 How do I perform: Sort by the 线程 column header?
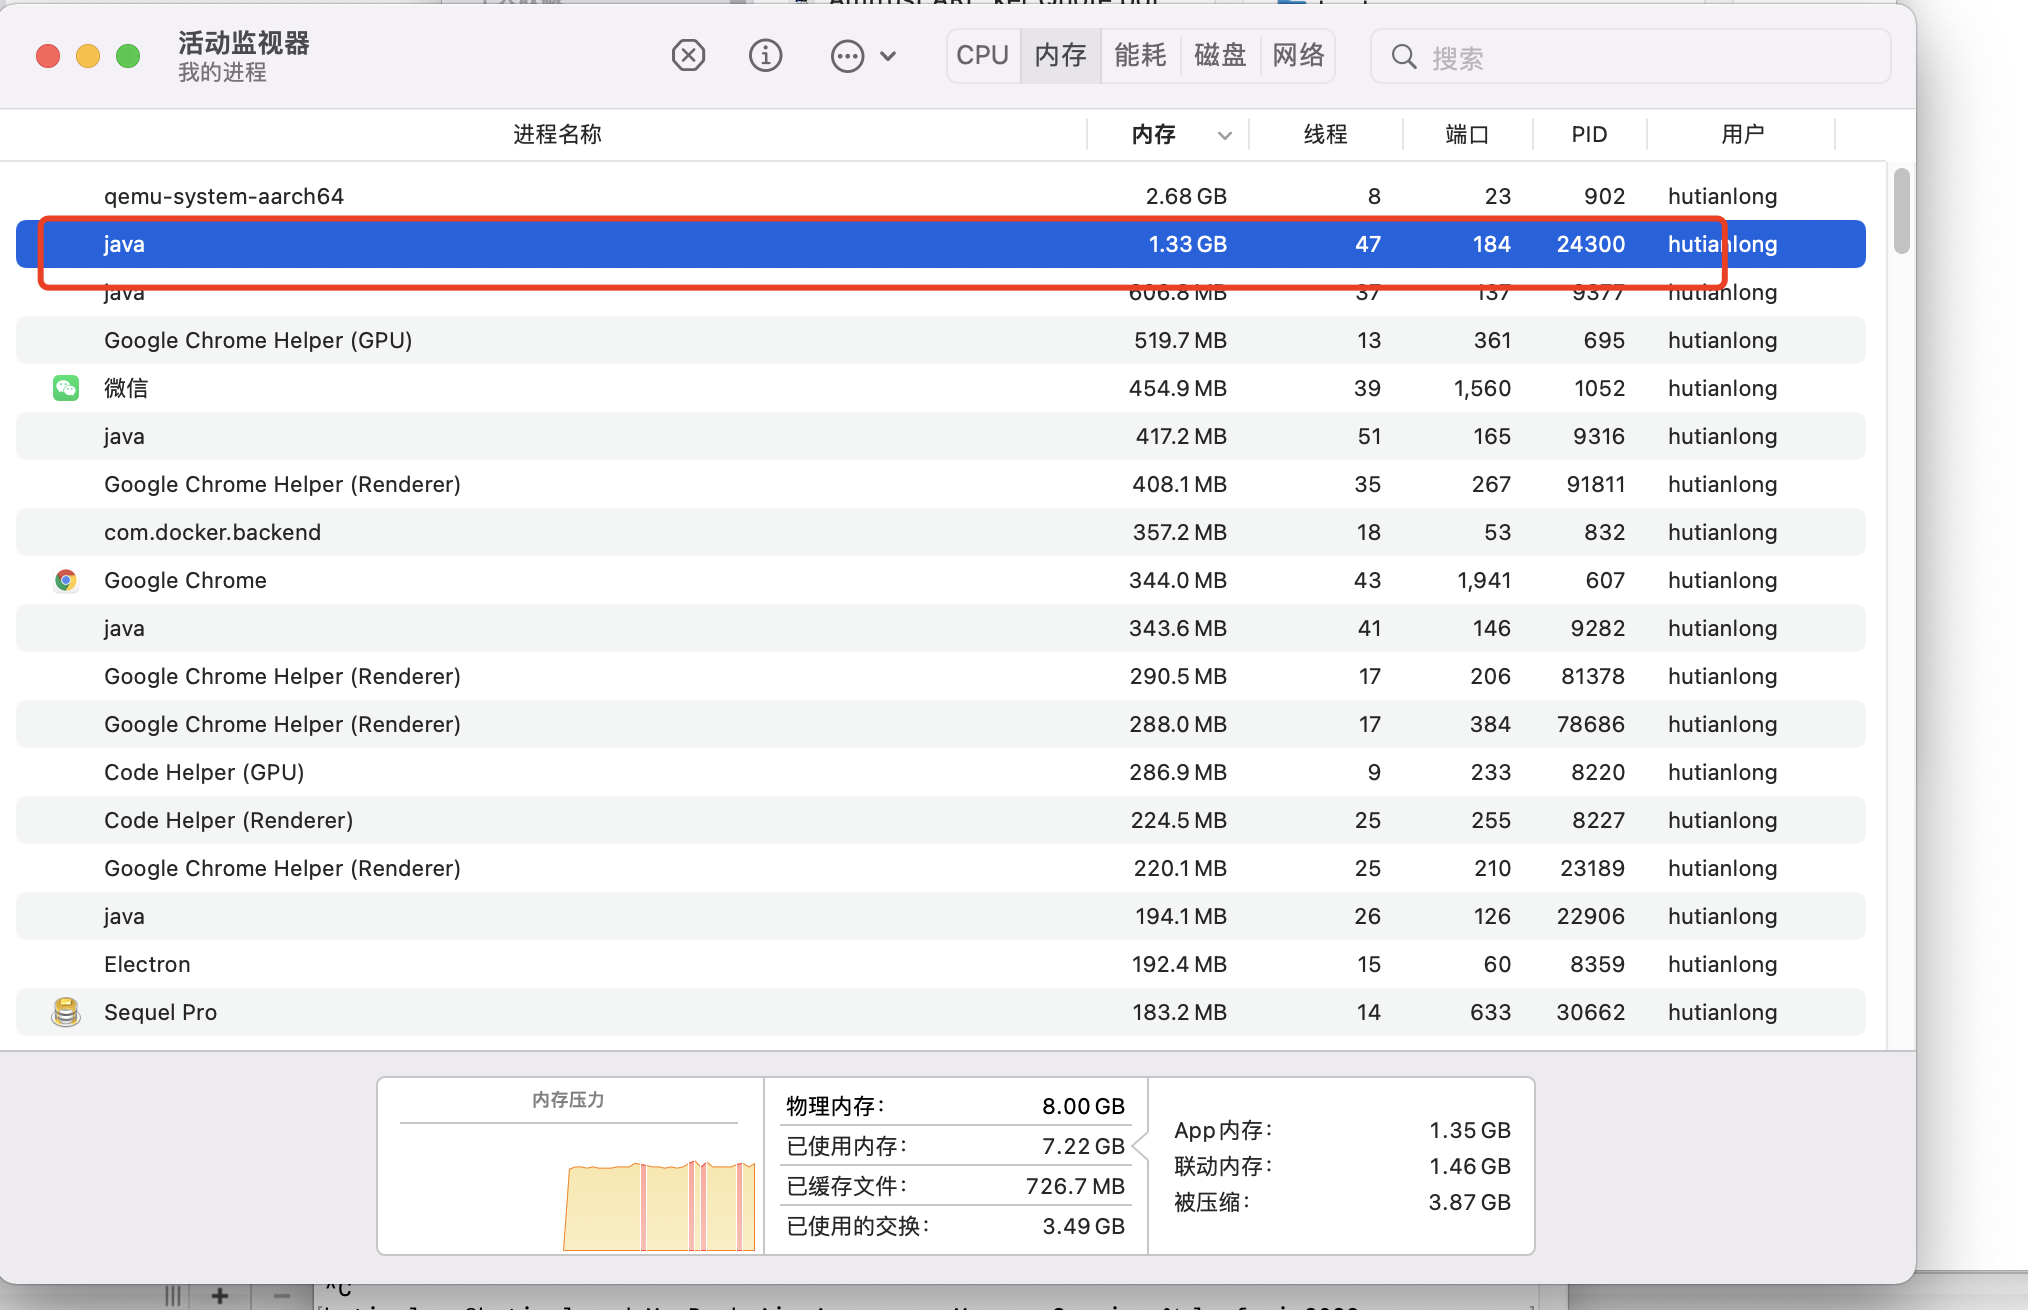tap(1325, 134)
